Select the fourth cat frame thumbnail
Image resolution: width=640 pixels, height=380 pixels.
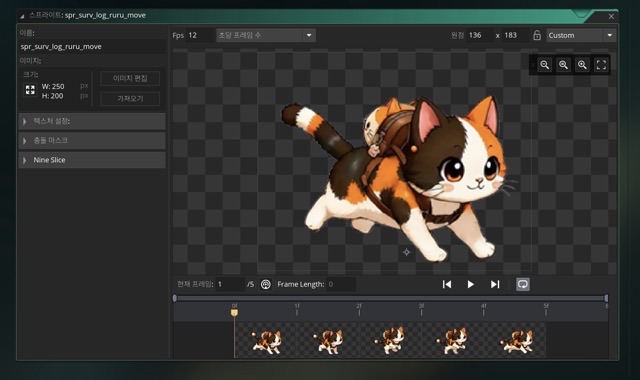click(x=453, y=340)
